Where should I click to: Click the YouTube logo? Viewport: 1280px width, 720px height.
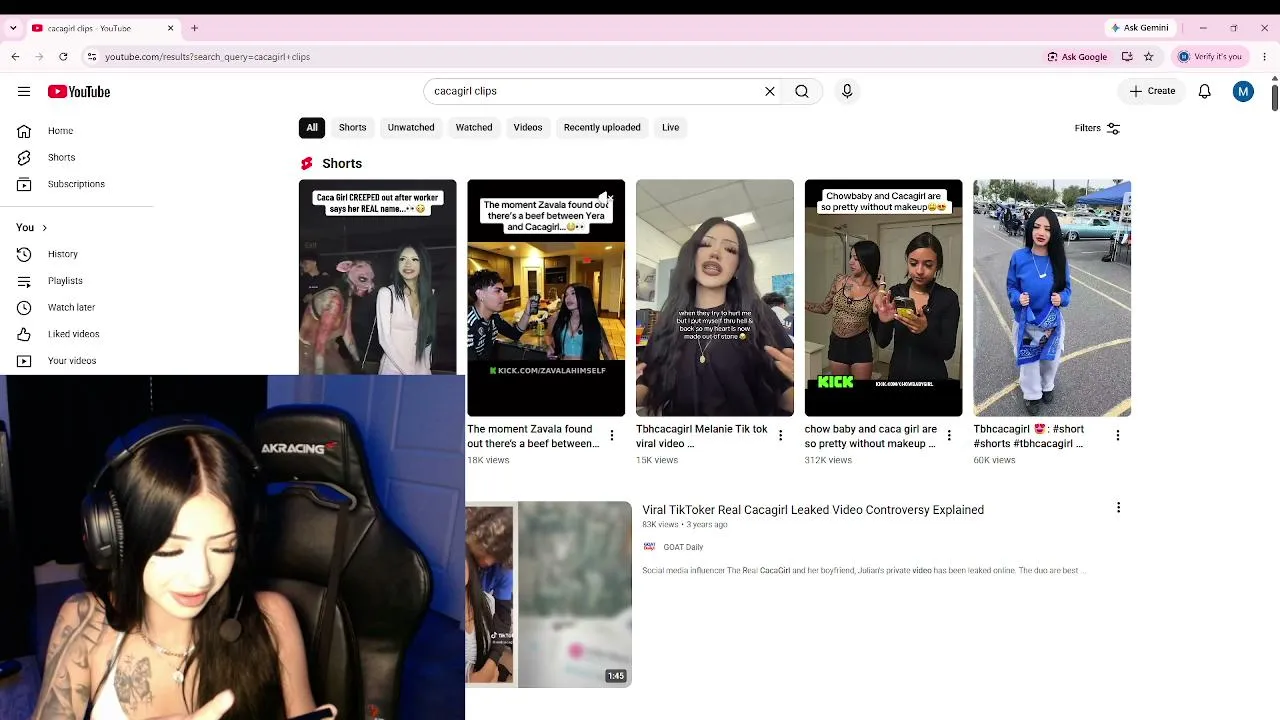[79, 91]
